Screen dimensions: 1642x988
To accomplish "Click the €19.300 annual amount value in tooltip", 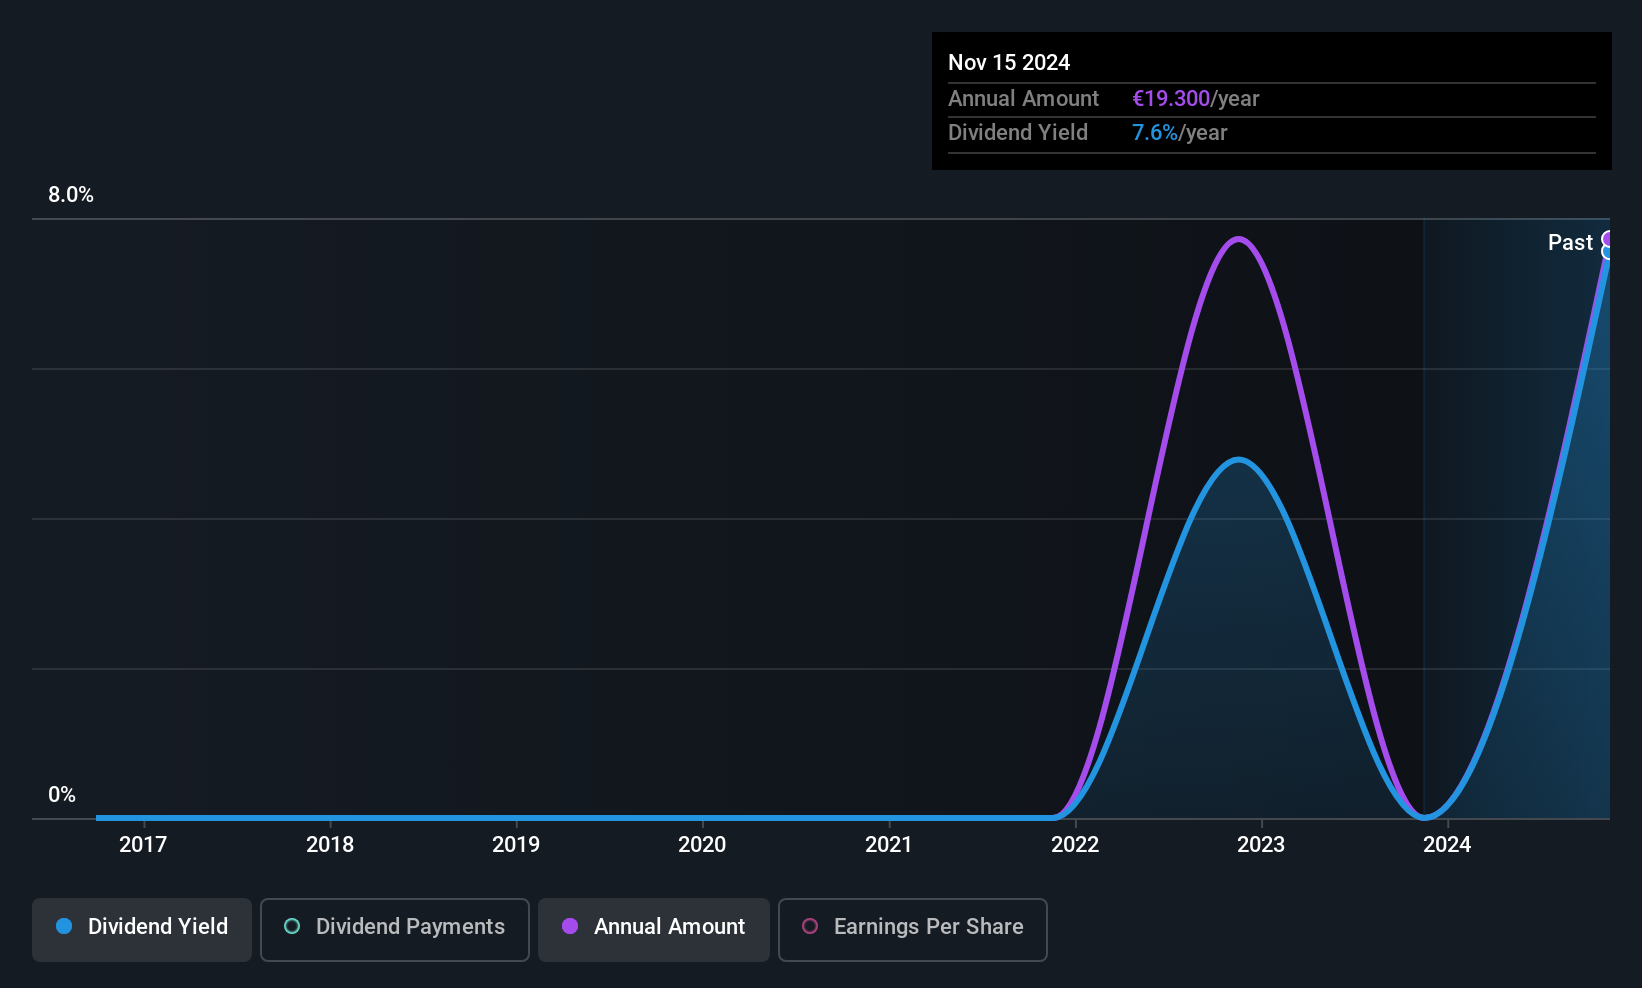I will 1171,99.
